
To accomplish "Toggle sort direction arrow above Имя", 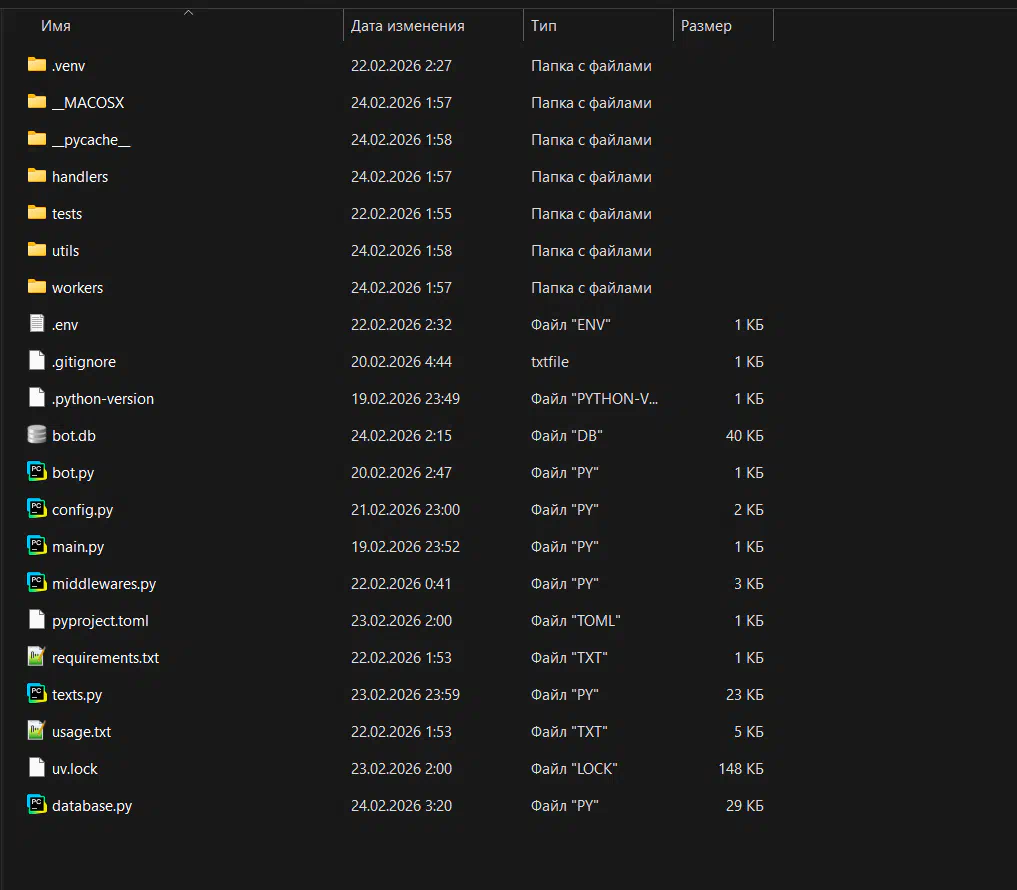I will [189, 12].
